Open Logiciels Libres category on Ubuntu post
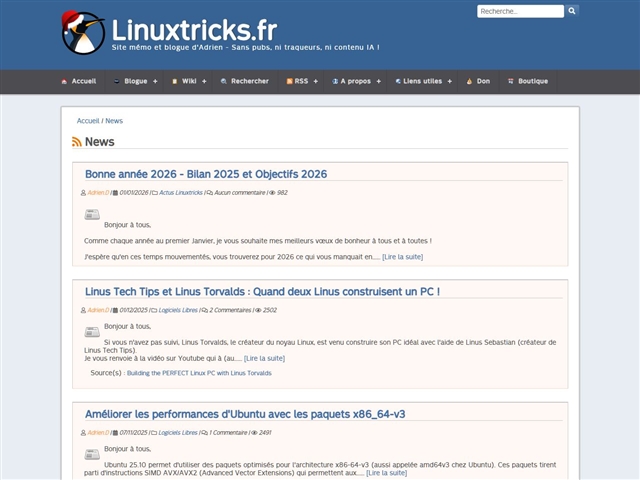640x480 pixels. point(178,433)
